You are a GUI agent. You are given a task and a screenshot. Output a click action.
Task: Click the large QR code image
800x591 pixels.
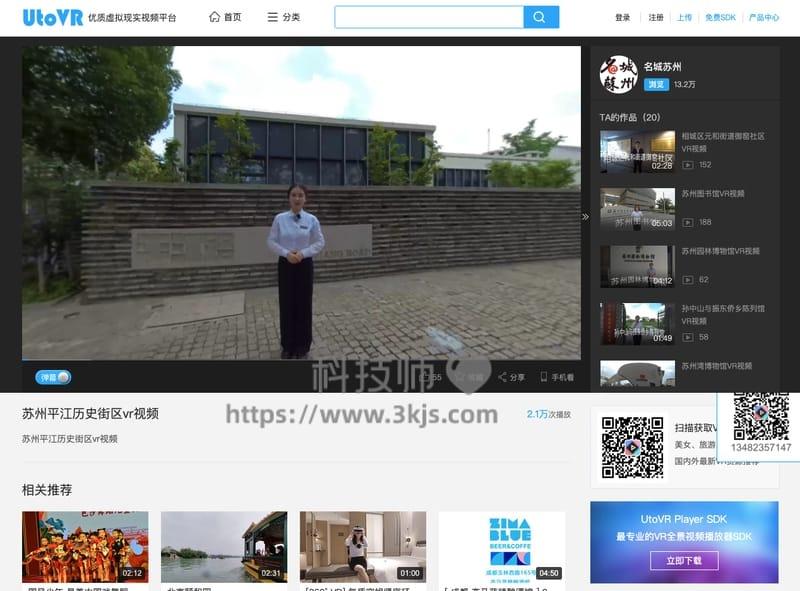(632, 447)
